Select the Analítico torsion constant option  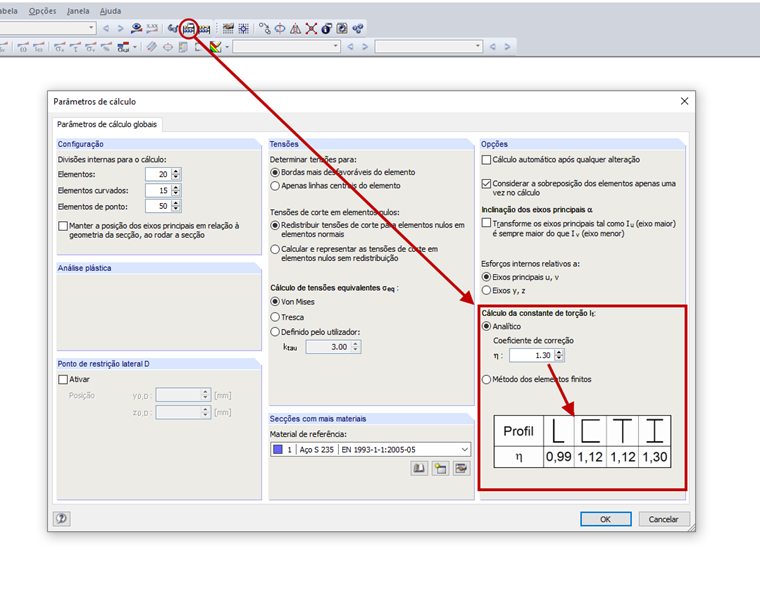486,326
